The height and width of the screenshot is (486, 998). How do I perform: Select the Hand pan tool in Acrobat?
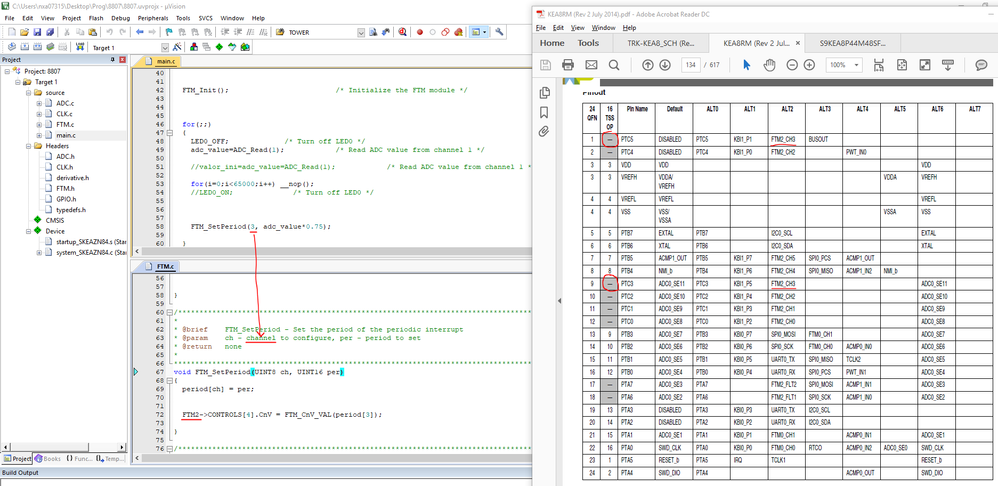pos(769,65)
